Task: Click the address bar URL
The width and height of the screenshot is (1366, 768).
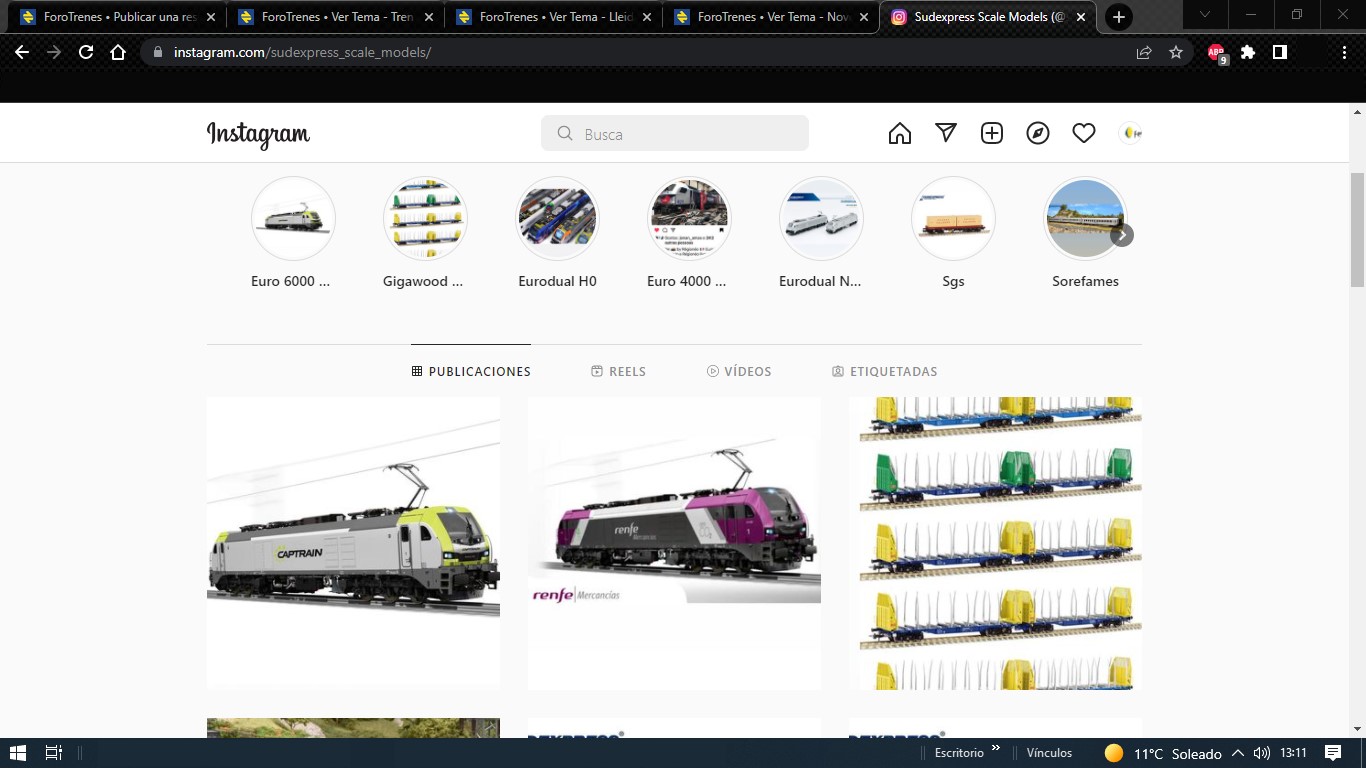Action: click(x=302, y=52)
